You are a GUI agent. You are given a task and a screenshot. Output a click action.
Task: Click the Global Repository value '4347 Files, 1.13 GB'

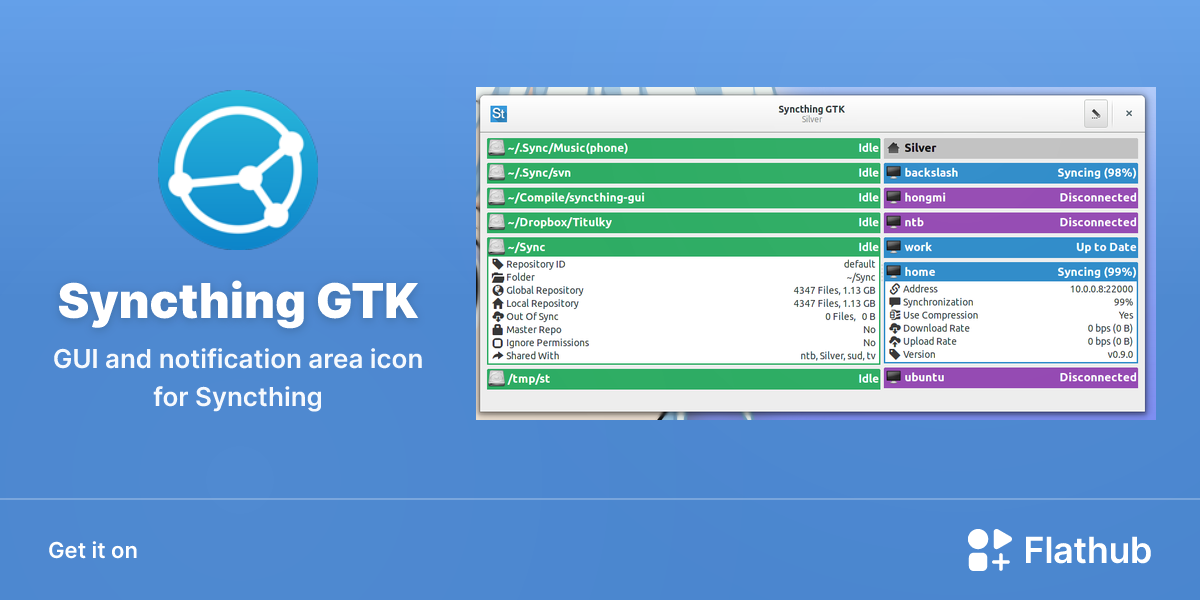(x=834, y=290)
